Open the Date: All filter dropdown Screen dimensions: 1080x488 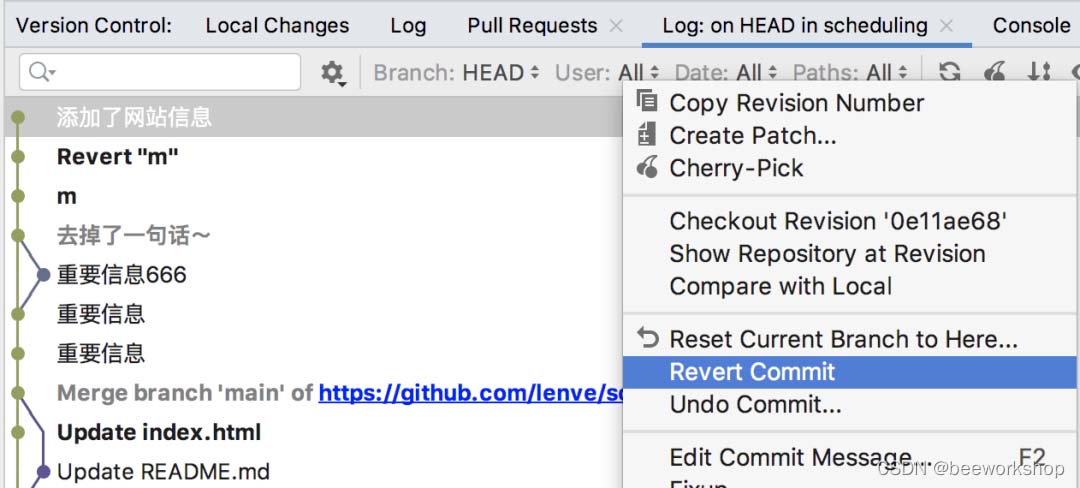pos(726,72)
